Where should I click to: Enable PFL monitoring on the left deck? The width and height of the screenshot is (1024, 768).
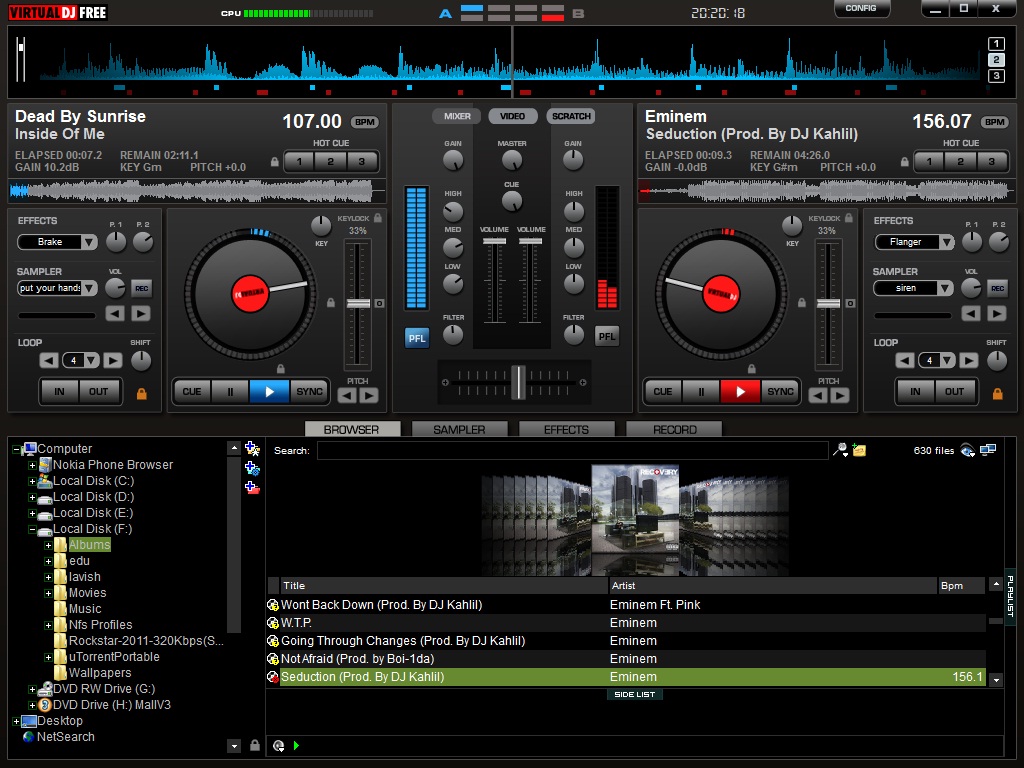[417, 337]
